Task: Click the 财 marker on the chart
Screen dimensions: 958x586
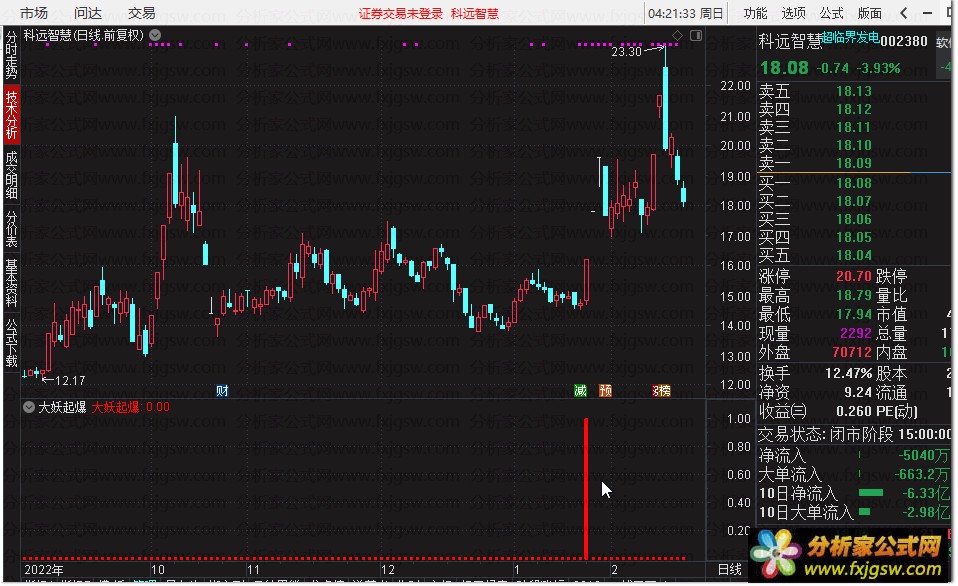Action: point(222,390)
